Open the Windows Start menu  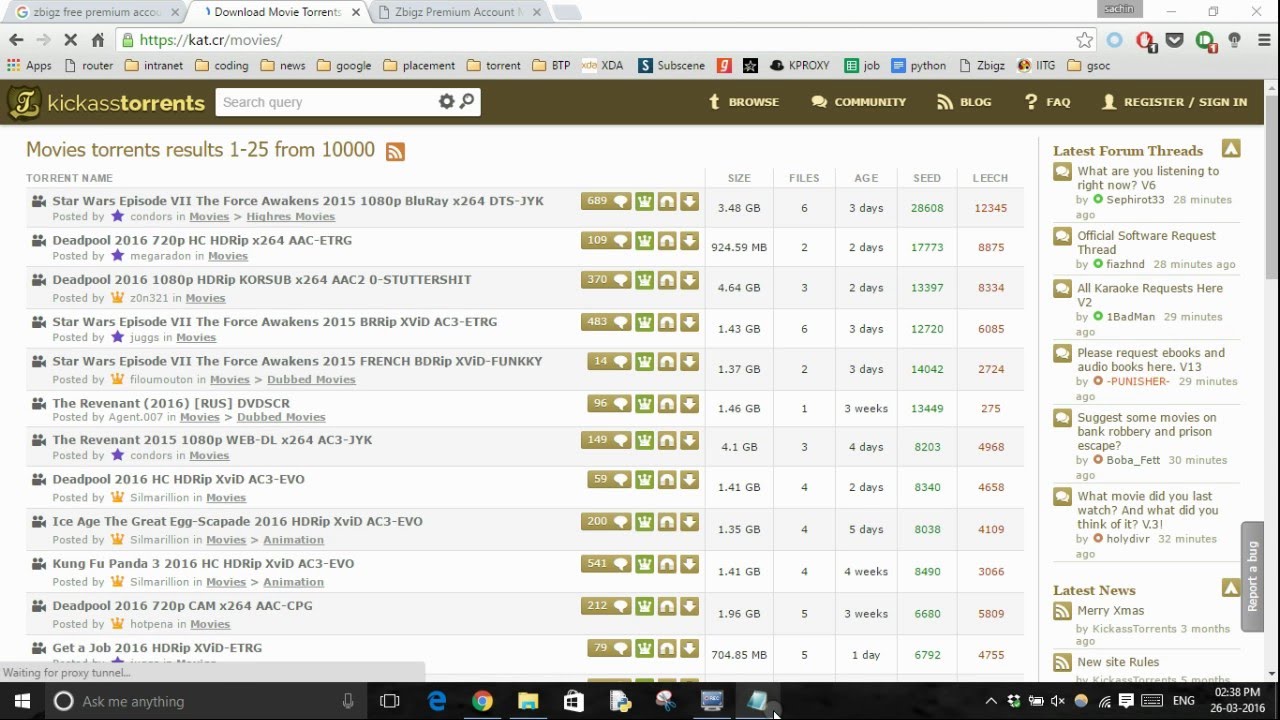[x=22, y=701]
